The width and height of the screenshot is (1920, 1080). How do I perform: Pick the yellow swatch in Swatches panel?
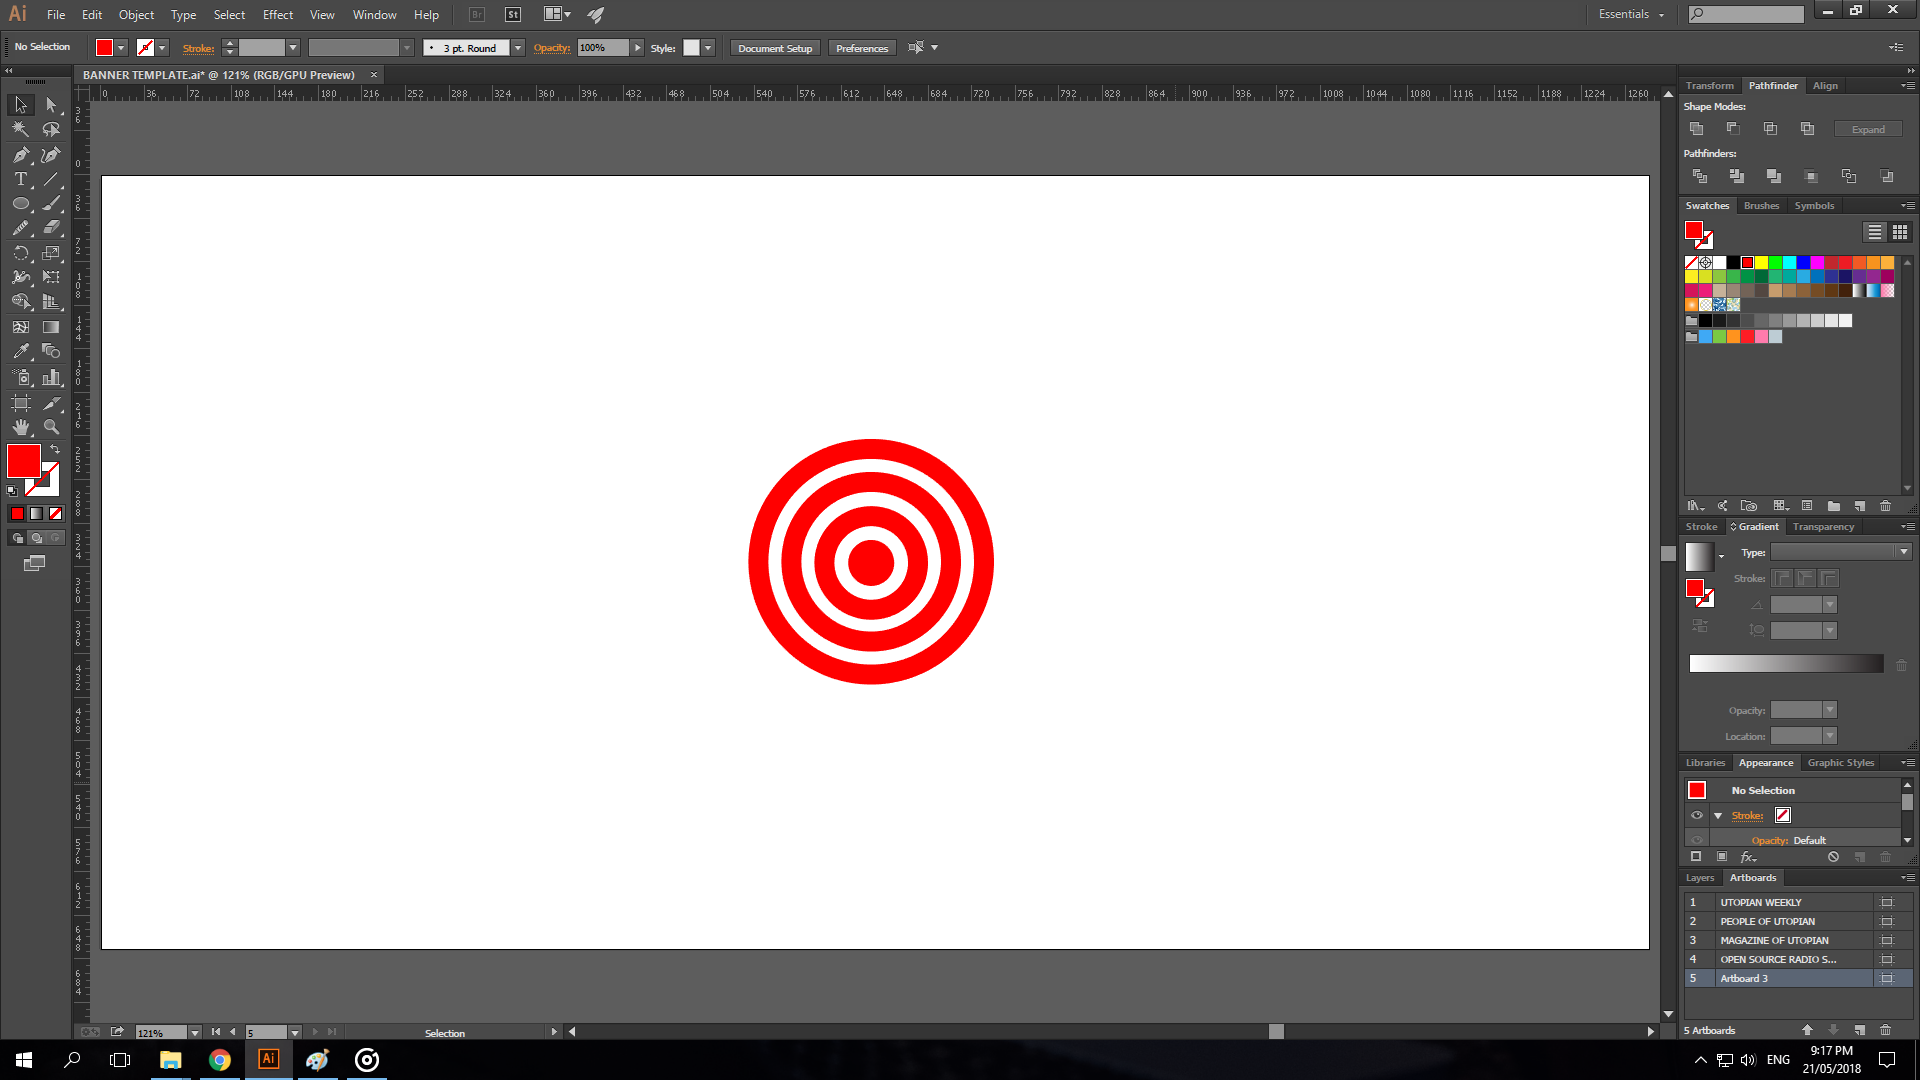coord(1761,263)
